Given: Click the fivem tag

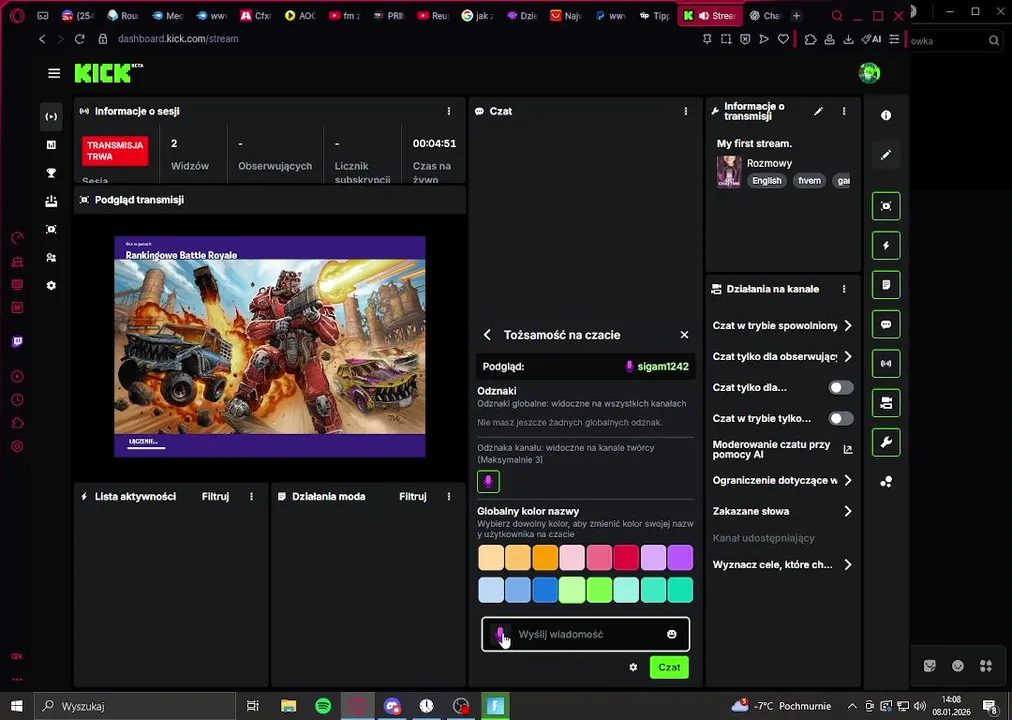Looking at the screenshot, I should coord(809,181).
